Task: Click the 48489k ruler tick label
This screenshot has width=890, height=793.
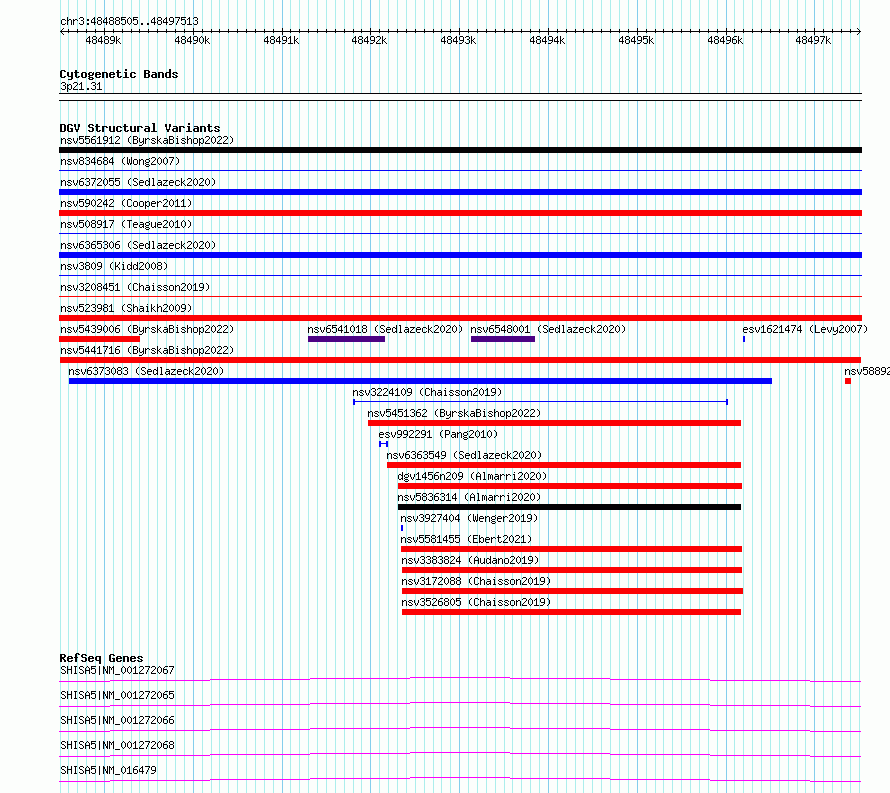Action: click(x=103, y=40)
